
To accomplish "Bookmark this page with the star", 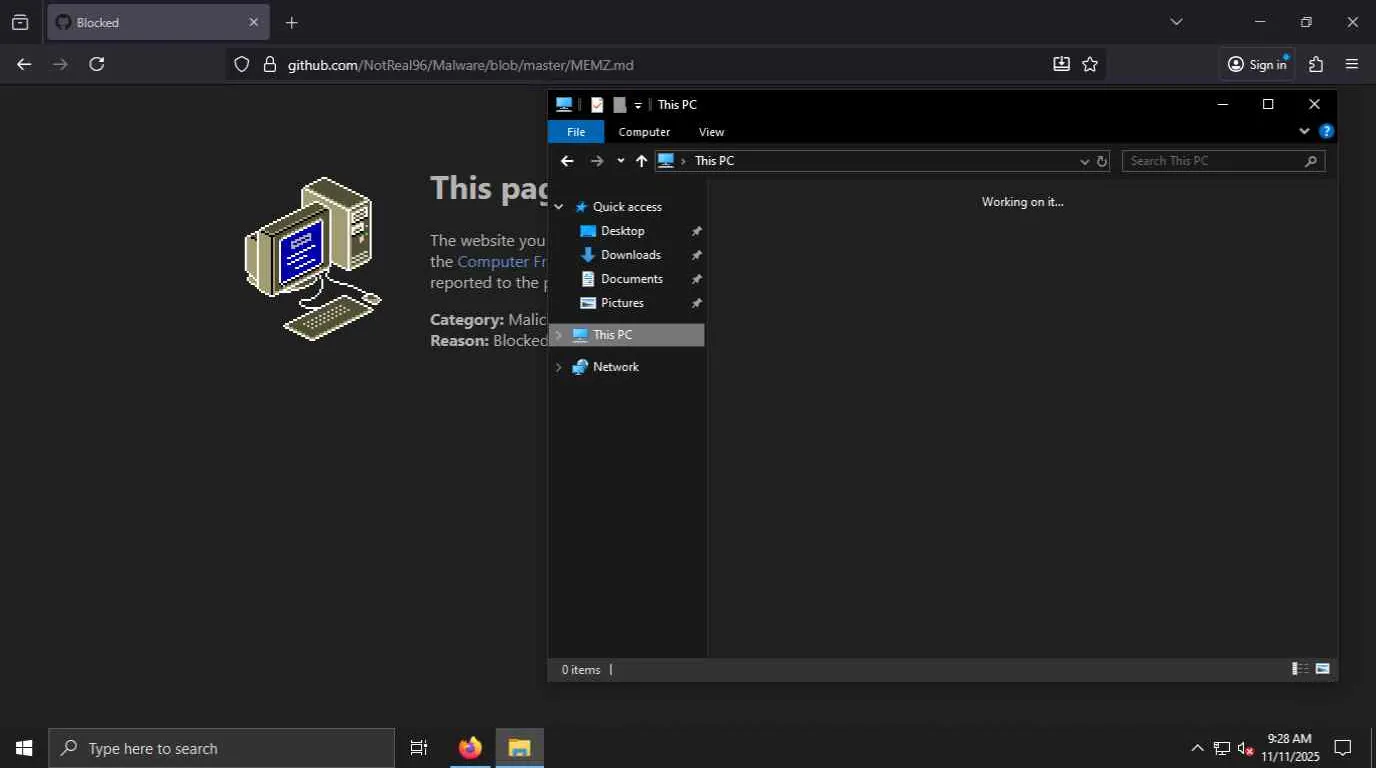I will 1090,64.
